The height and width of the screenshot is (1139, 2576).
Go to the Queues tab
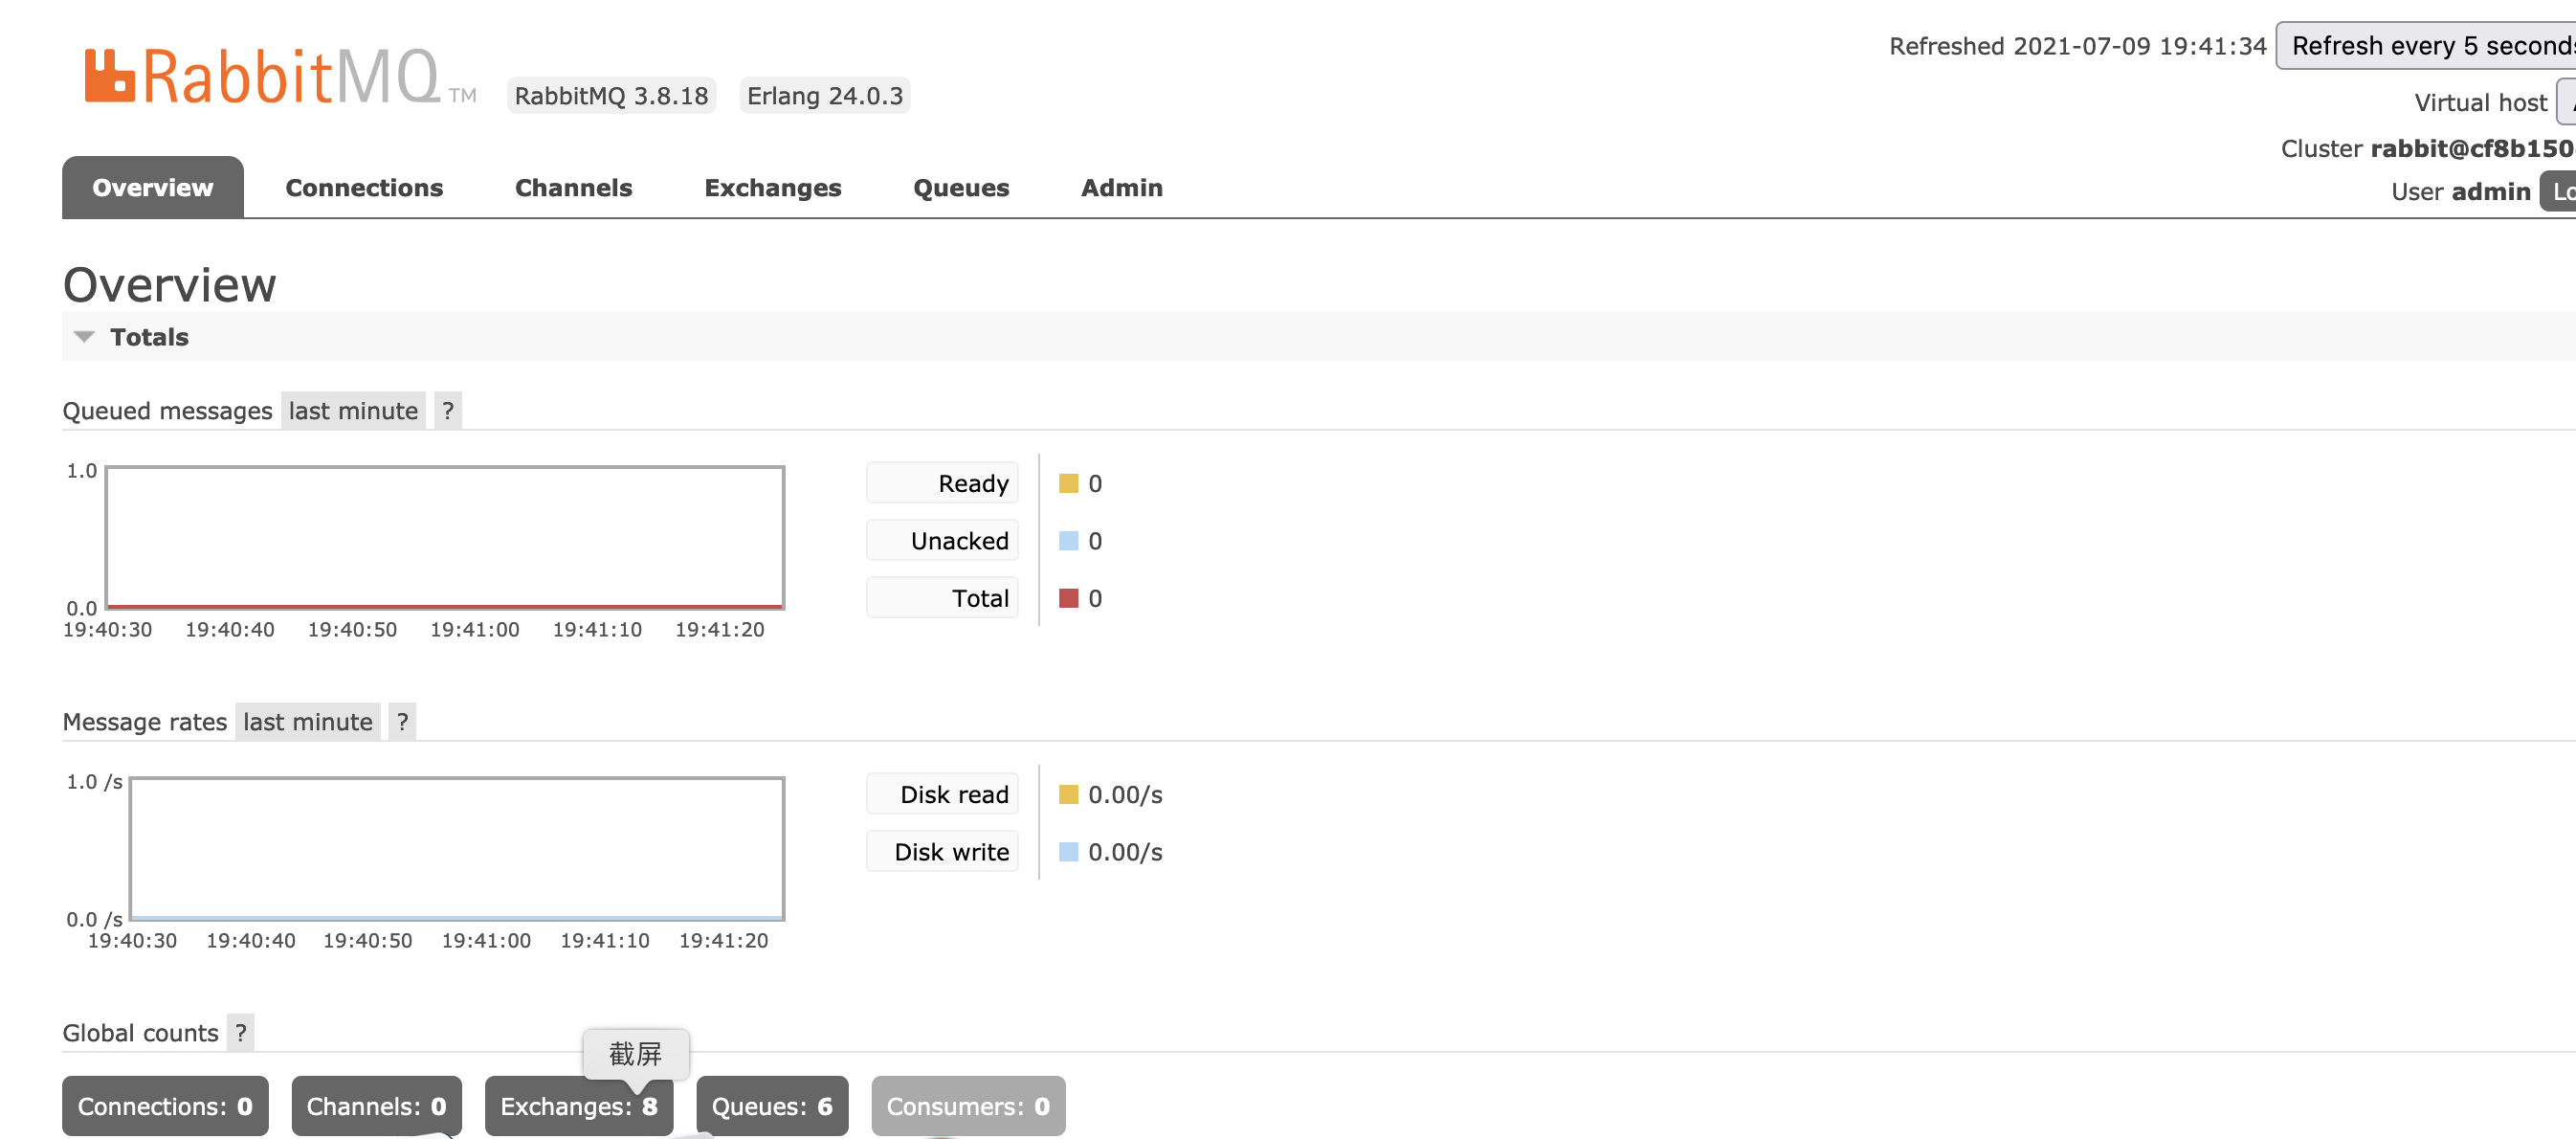coord(960,188)
